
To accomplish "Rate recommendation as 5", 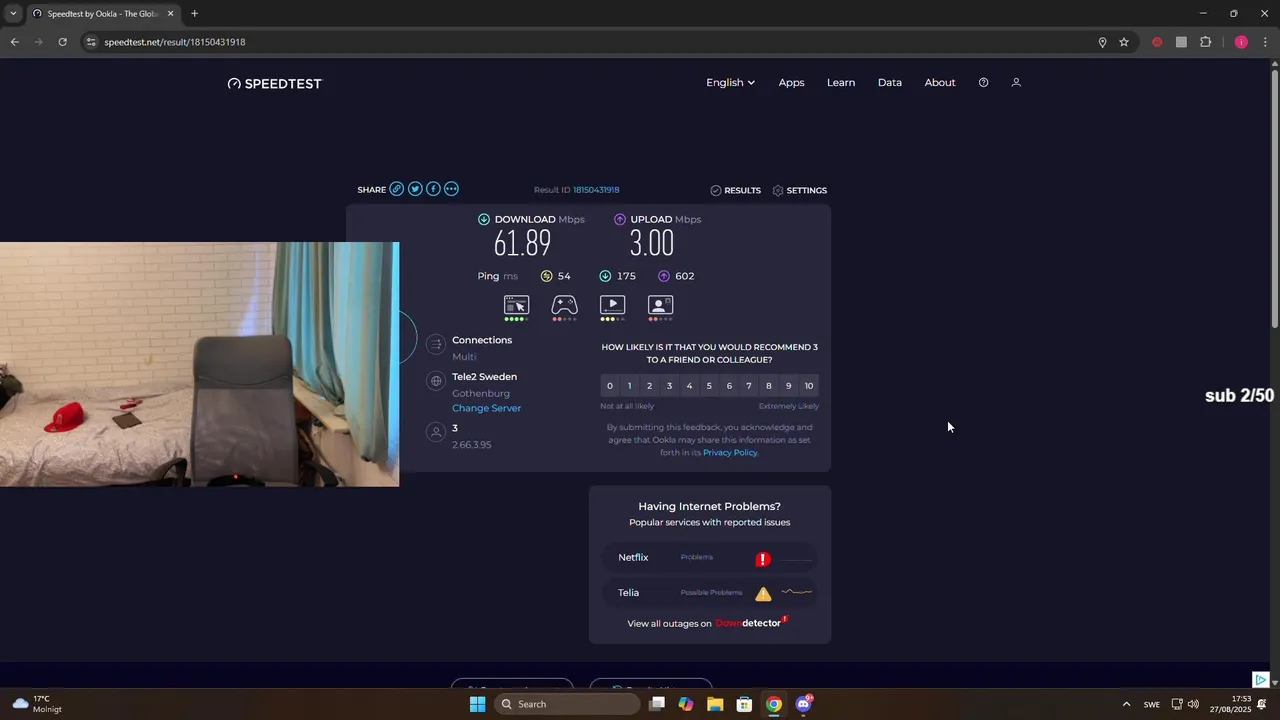I will pos(709,386).
